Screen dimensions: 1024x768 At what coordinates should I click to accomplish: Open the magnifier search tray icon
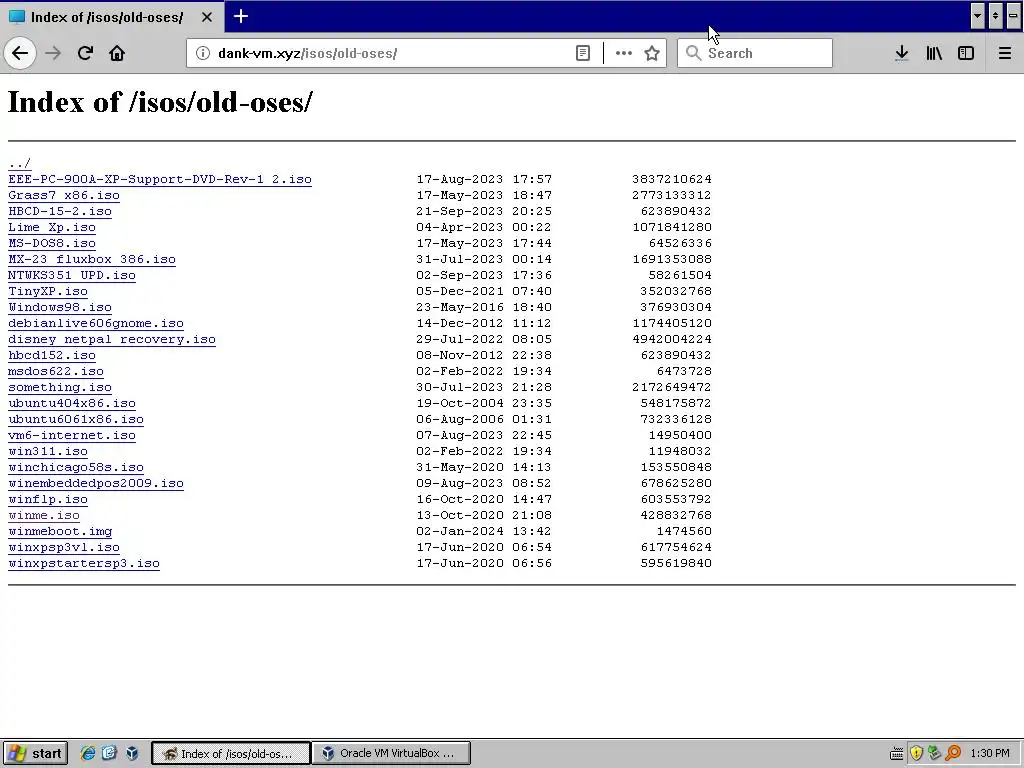tap(953, 754)
